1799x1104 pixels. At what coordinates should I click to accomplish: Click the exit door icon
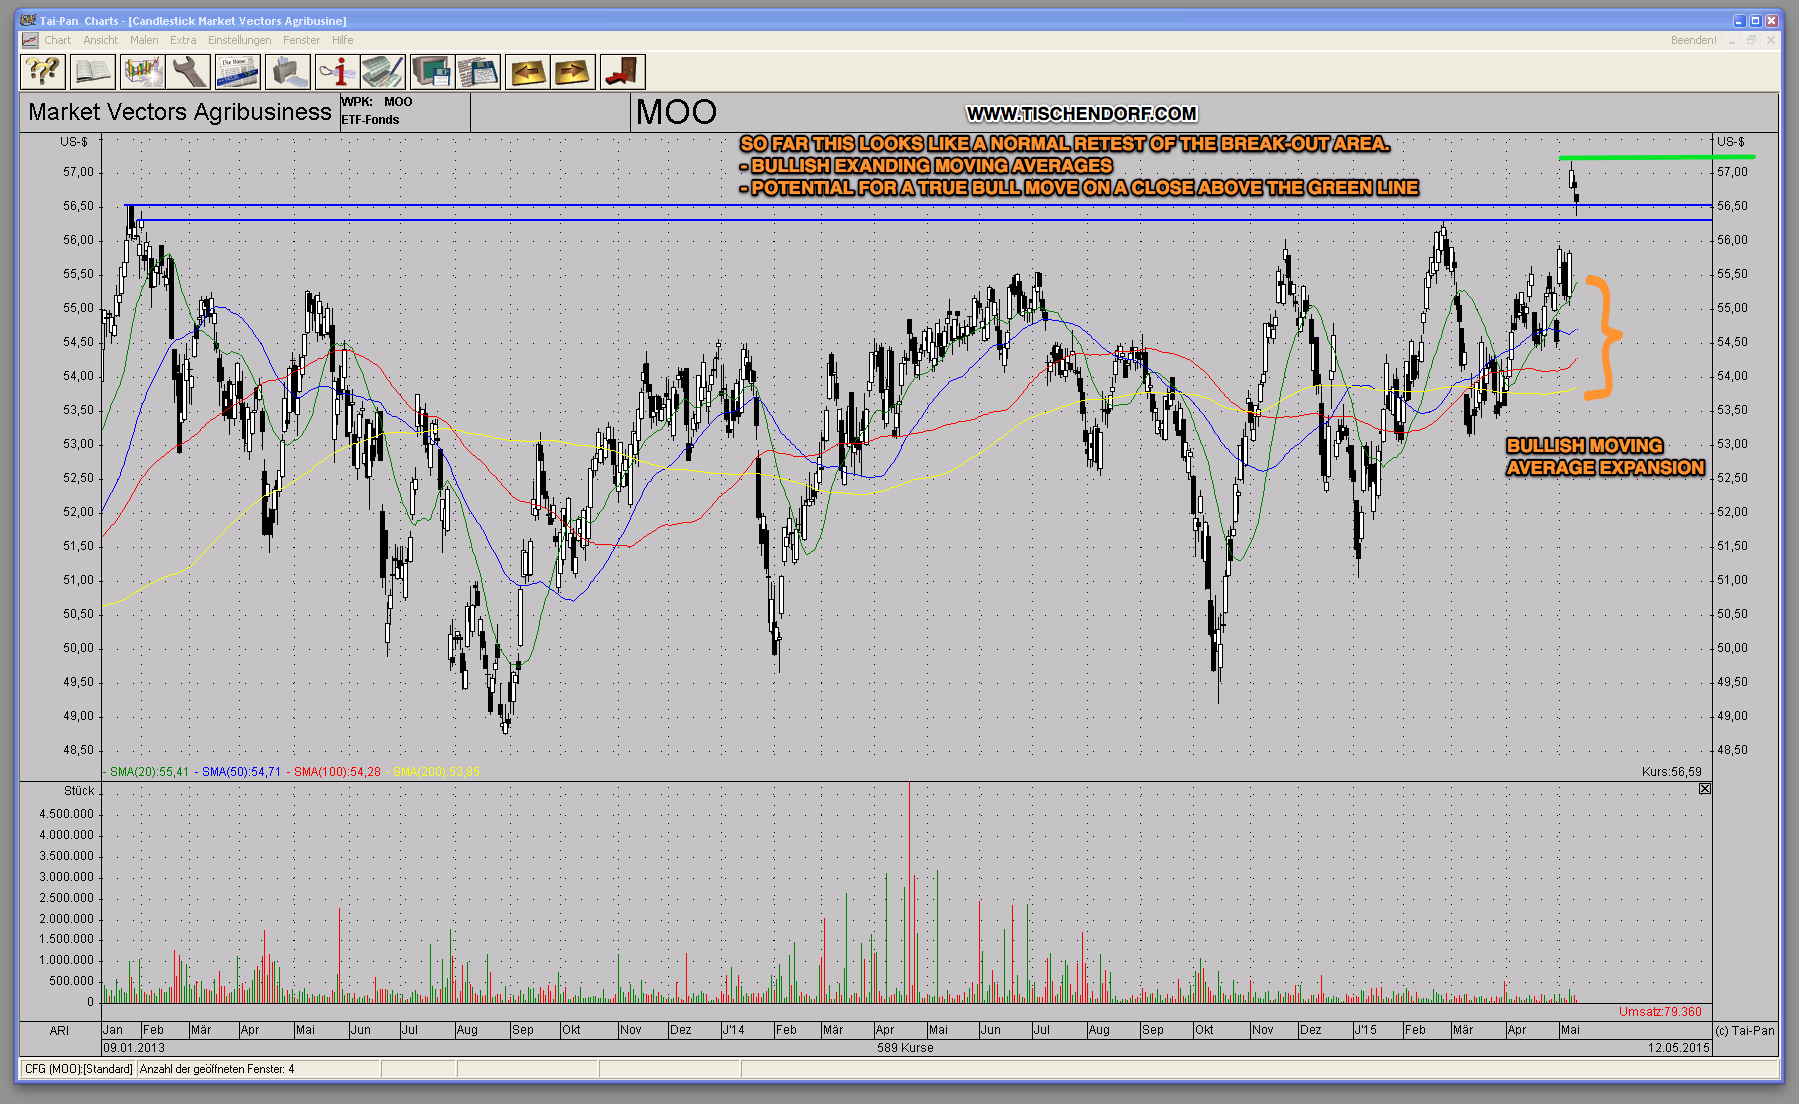click(x=622, y=72)
